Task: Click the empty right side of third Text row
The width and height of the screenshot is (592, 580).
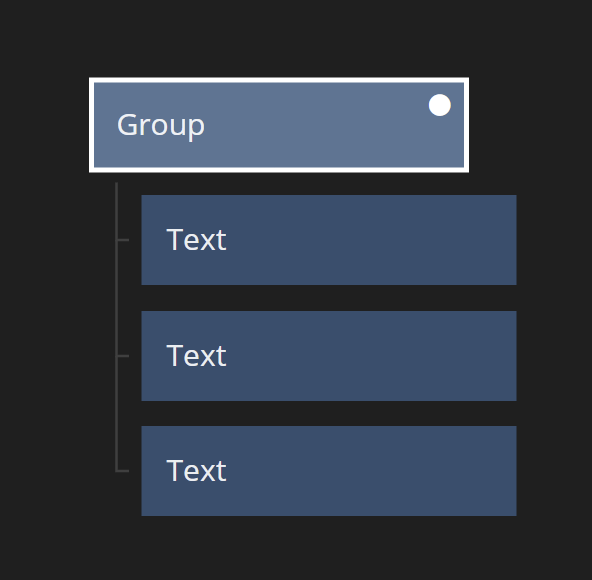Action: click(x=372, y=471)
